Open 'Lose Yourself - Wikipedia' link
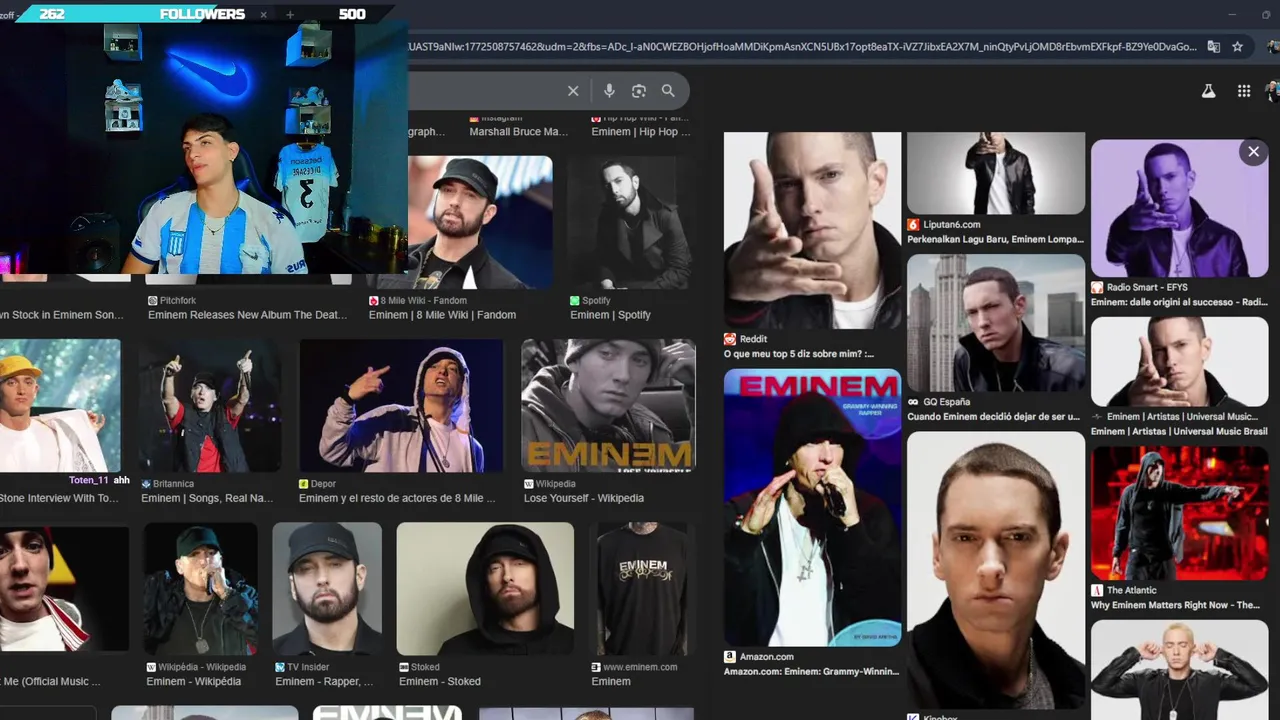The height and width of the screenshot is (720, 1280). 584,498
